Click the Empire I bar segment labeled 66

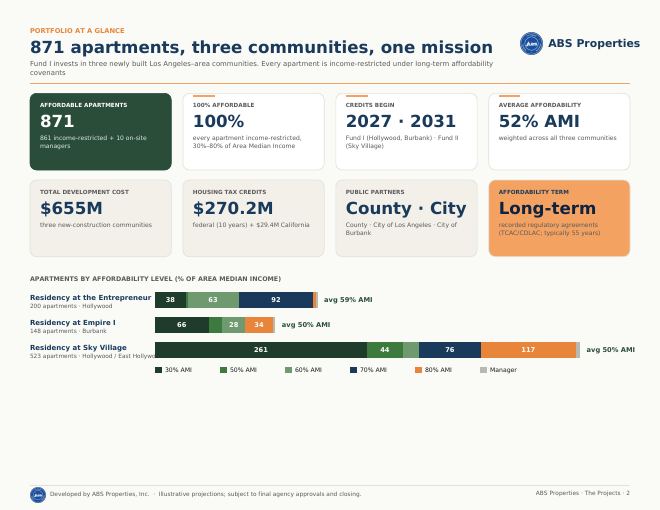coord(182,325)
